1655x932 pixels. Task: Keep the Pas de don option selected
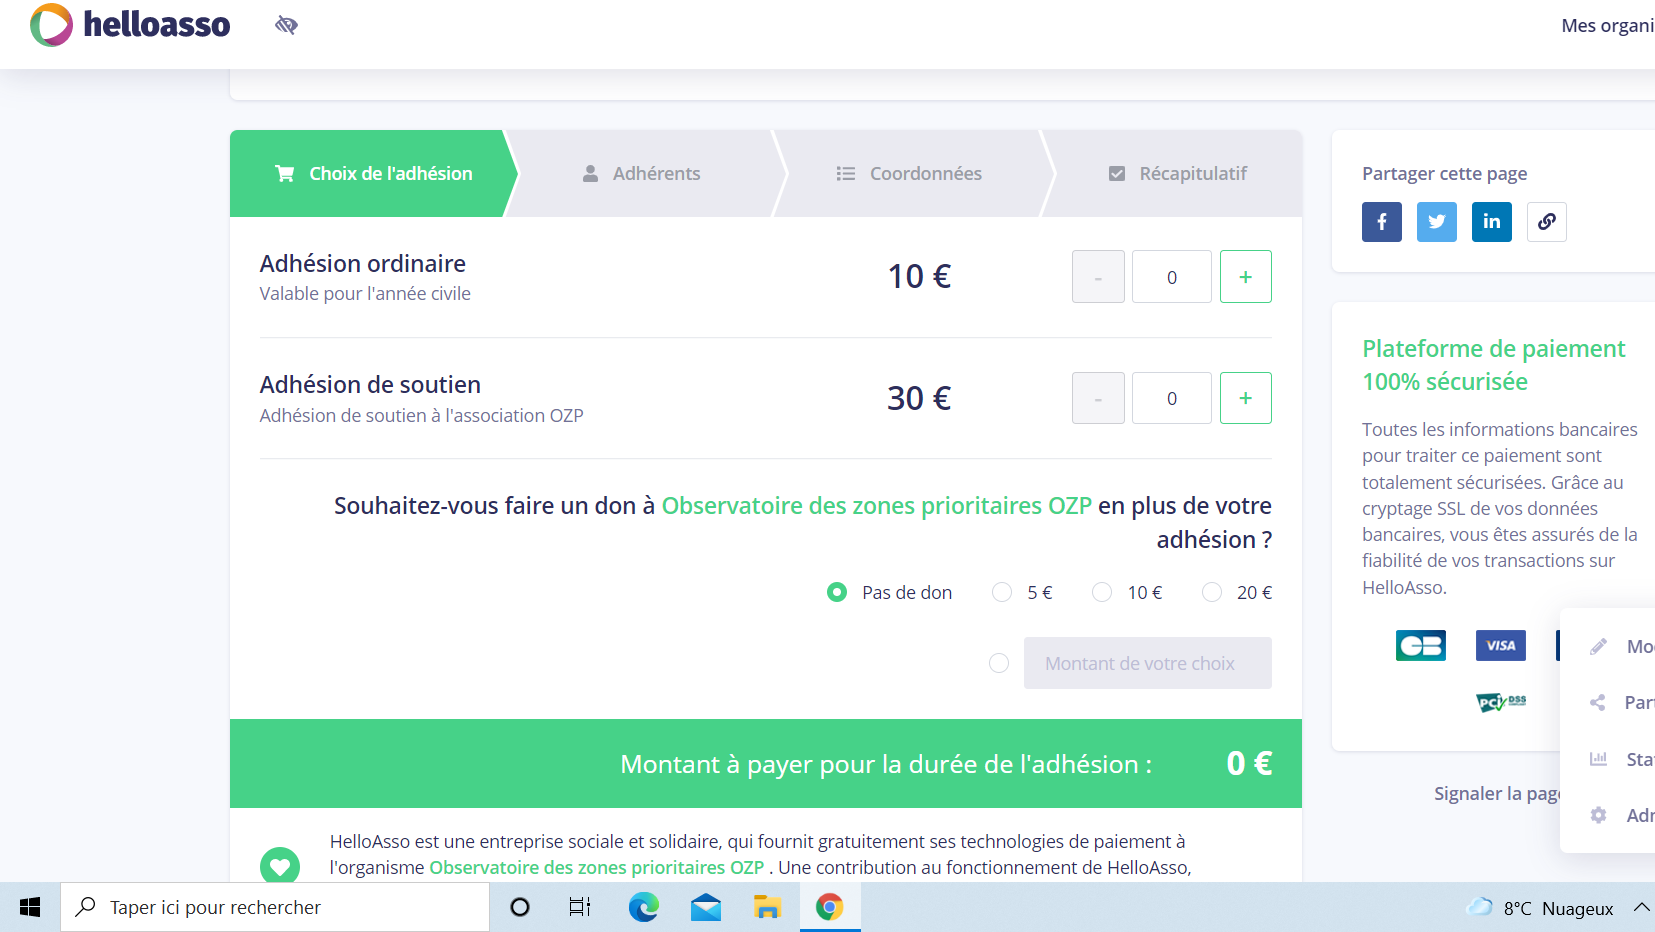pyautogui.click(x=836, y=592)
